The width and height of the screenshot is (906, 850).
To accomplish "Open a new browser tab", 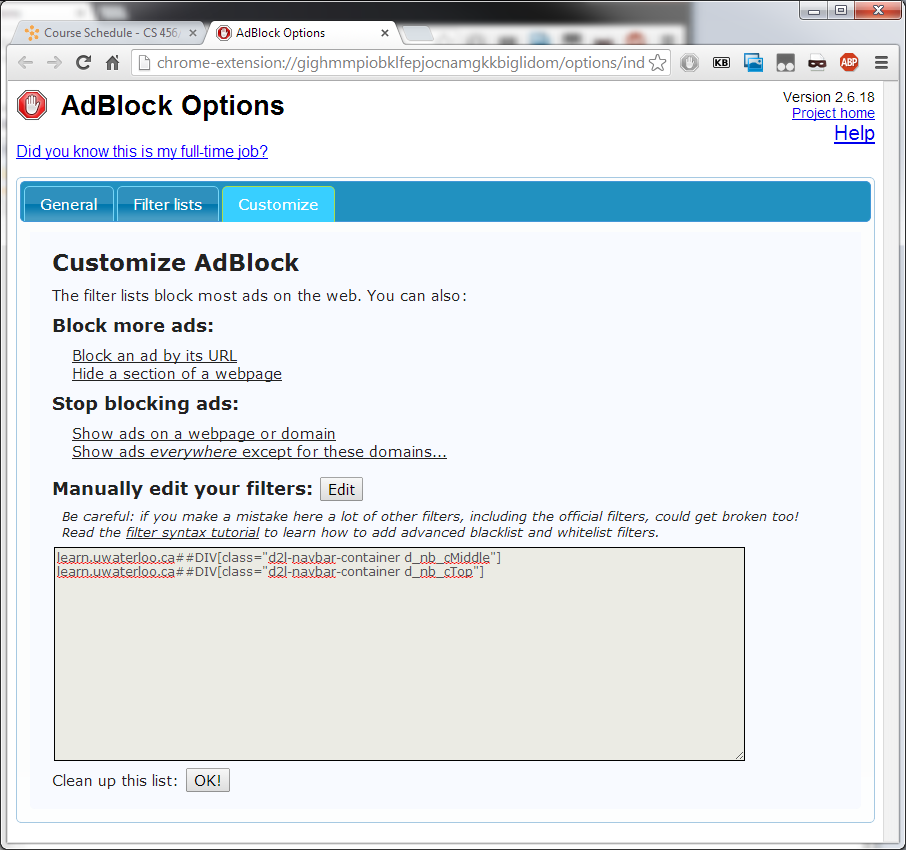I will 418,34.
